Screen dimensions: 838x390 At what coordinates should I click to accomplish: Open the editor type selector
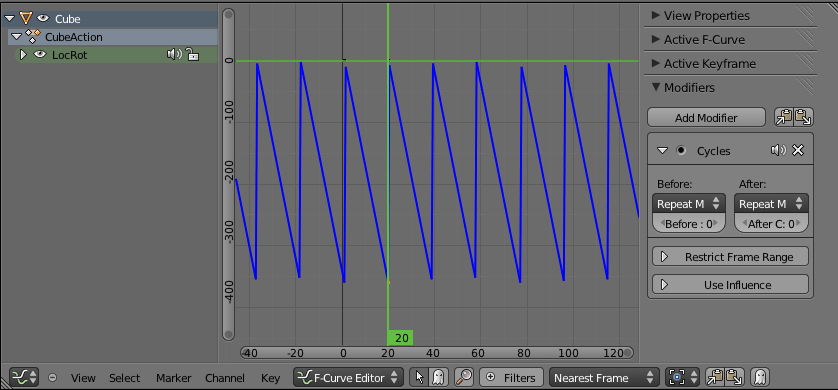point(24,377)
